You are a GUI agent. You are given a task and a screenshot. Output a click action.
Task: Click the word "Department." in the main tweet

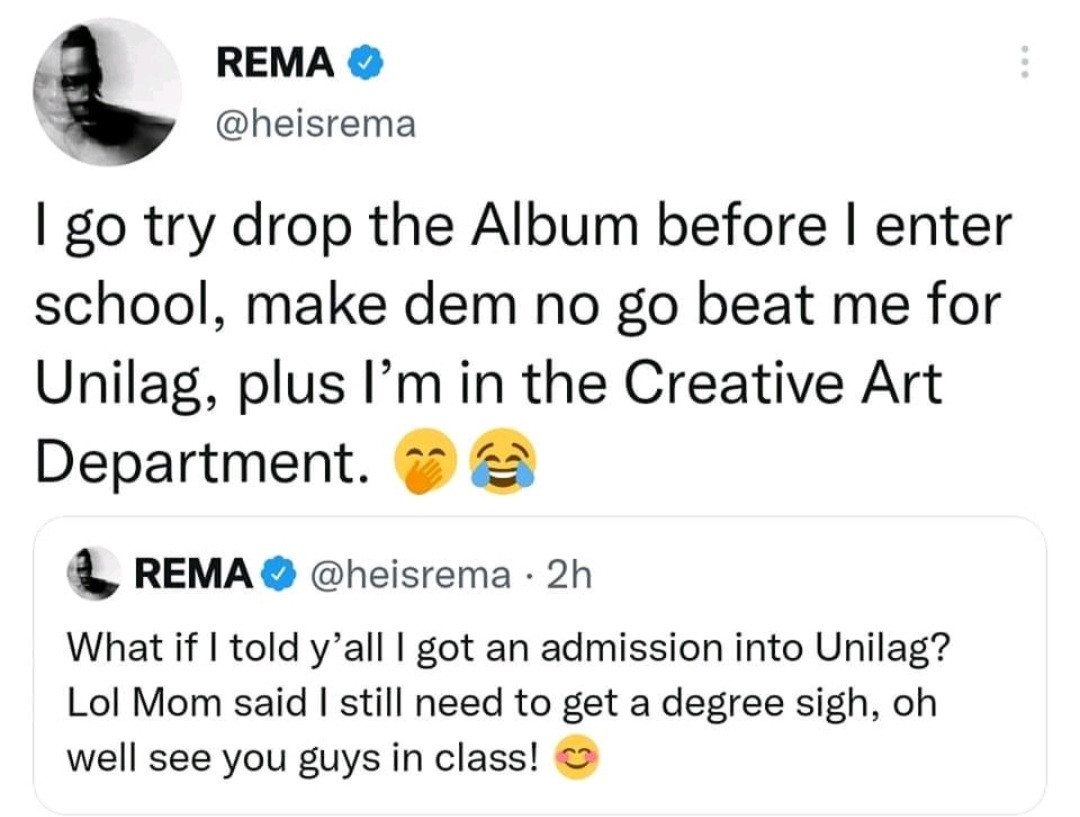click(x=198, y=460)
